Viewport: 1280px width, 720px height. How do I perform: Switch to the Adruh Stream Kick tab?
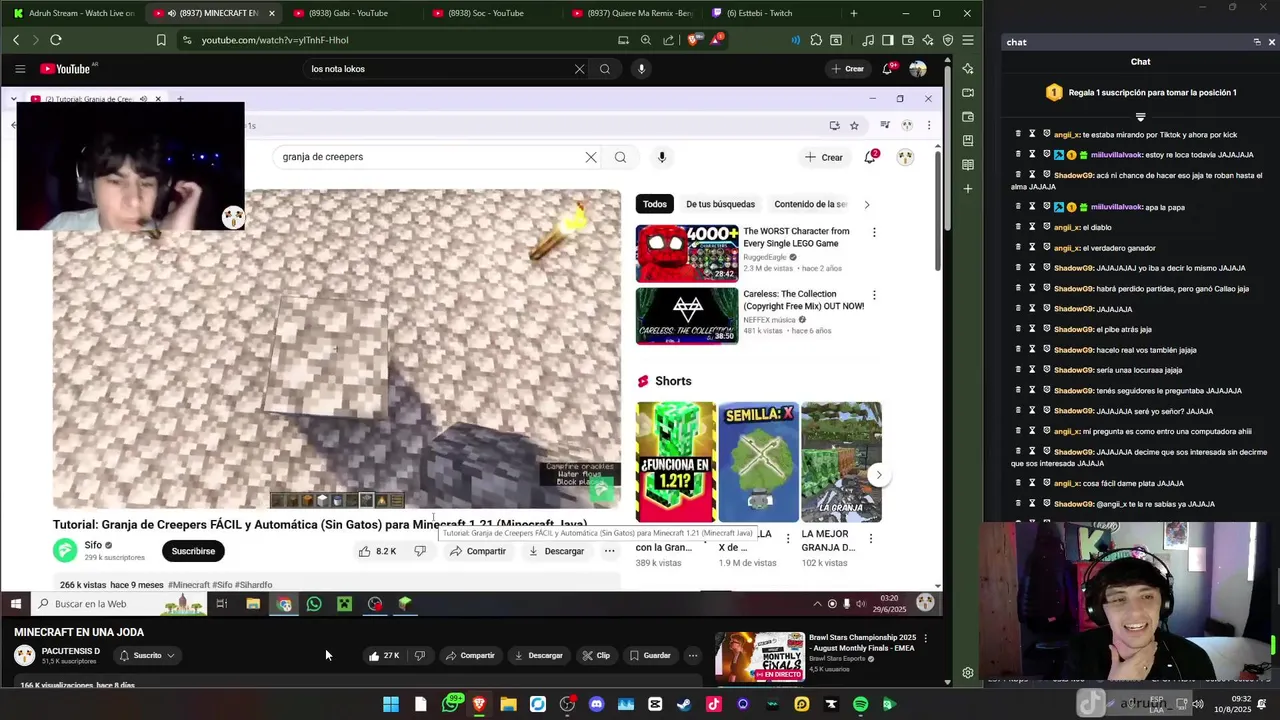(x=72, y=13)
